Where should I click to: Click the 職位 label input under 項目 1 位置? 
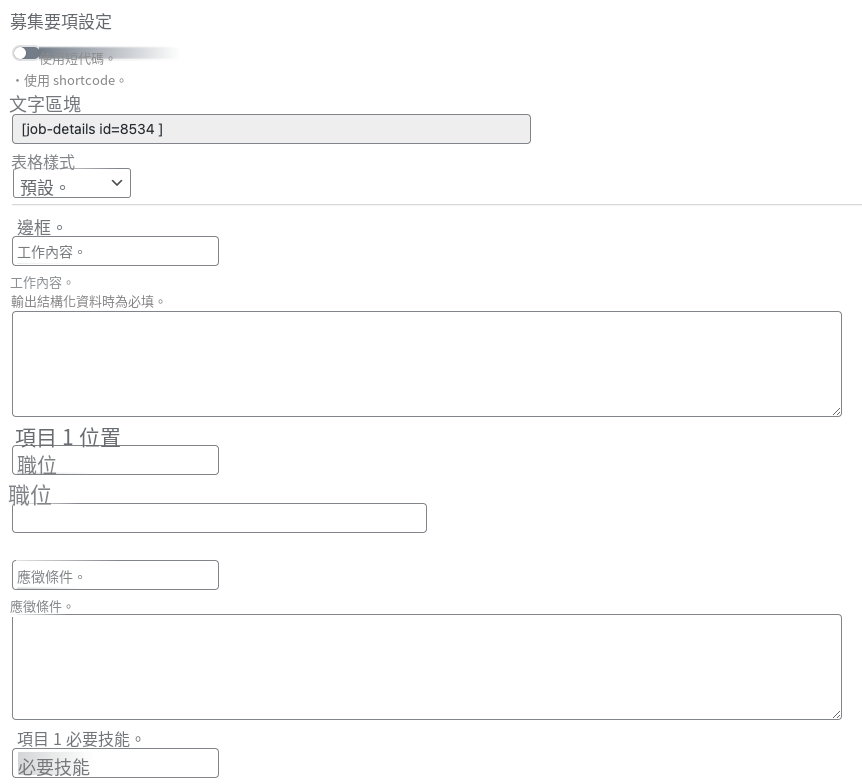point(115,460)
